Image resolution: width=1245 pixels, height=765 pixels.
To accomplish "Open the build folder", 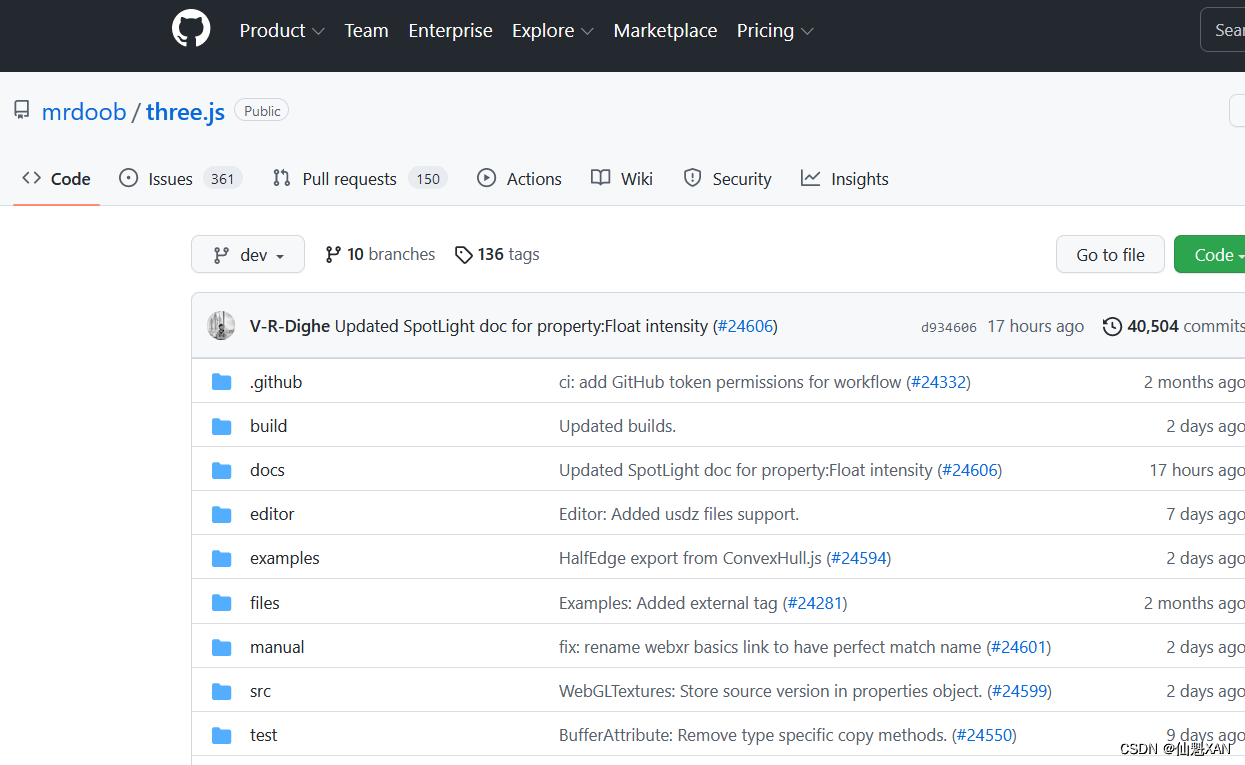I will 268,426.
